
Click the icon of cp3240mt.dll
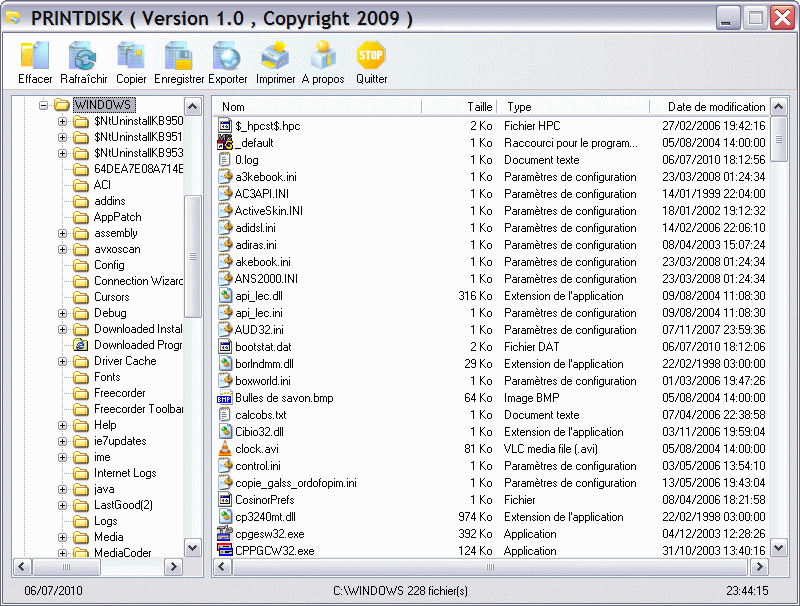(225, 517)
